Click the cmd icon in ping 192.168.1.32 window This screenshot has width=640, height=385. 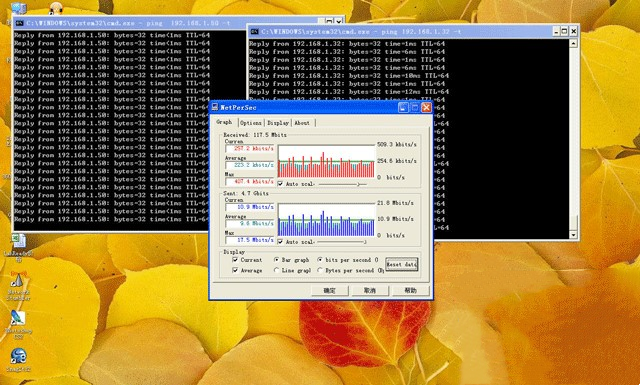(254, 31)
